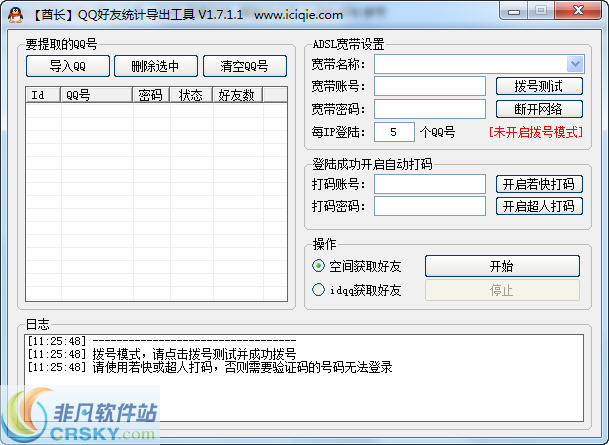The image size is (609, 445).
Task: Minimize the window
Action: (x=514, y=11)
